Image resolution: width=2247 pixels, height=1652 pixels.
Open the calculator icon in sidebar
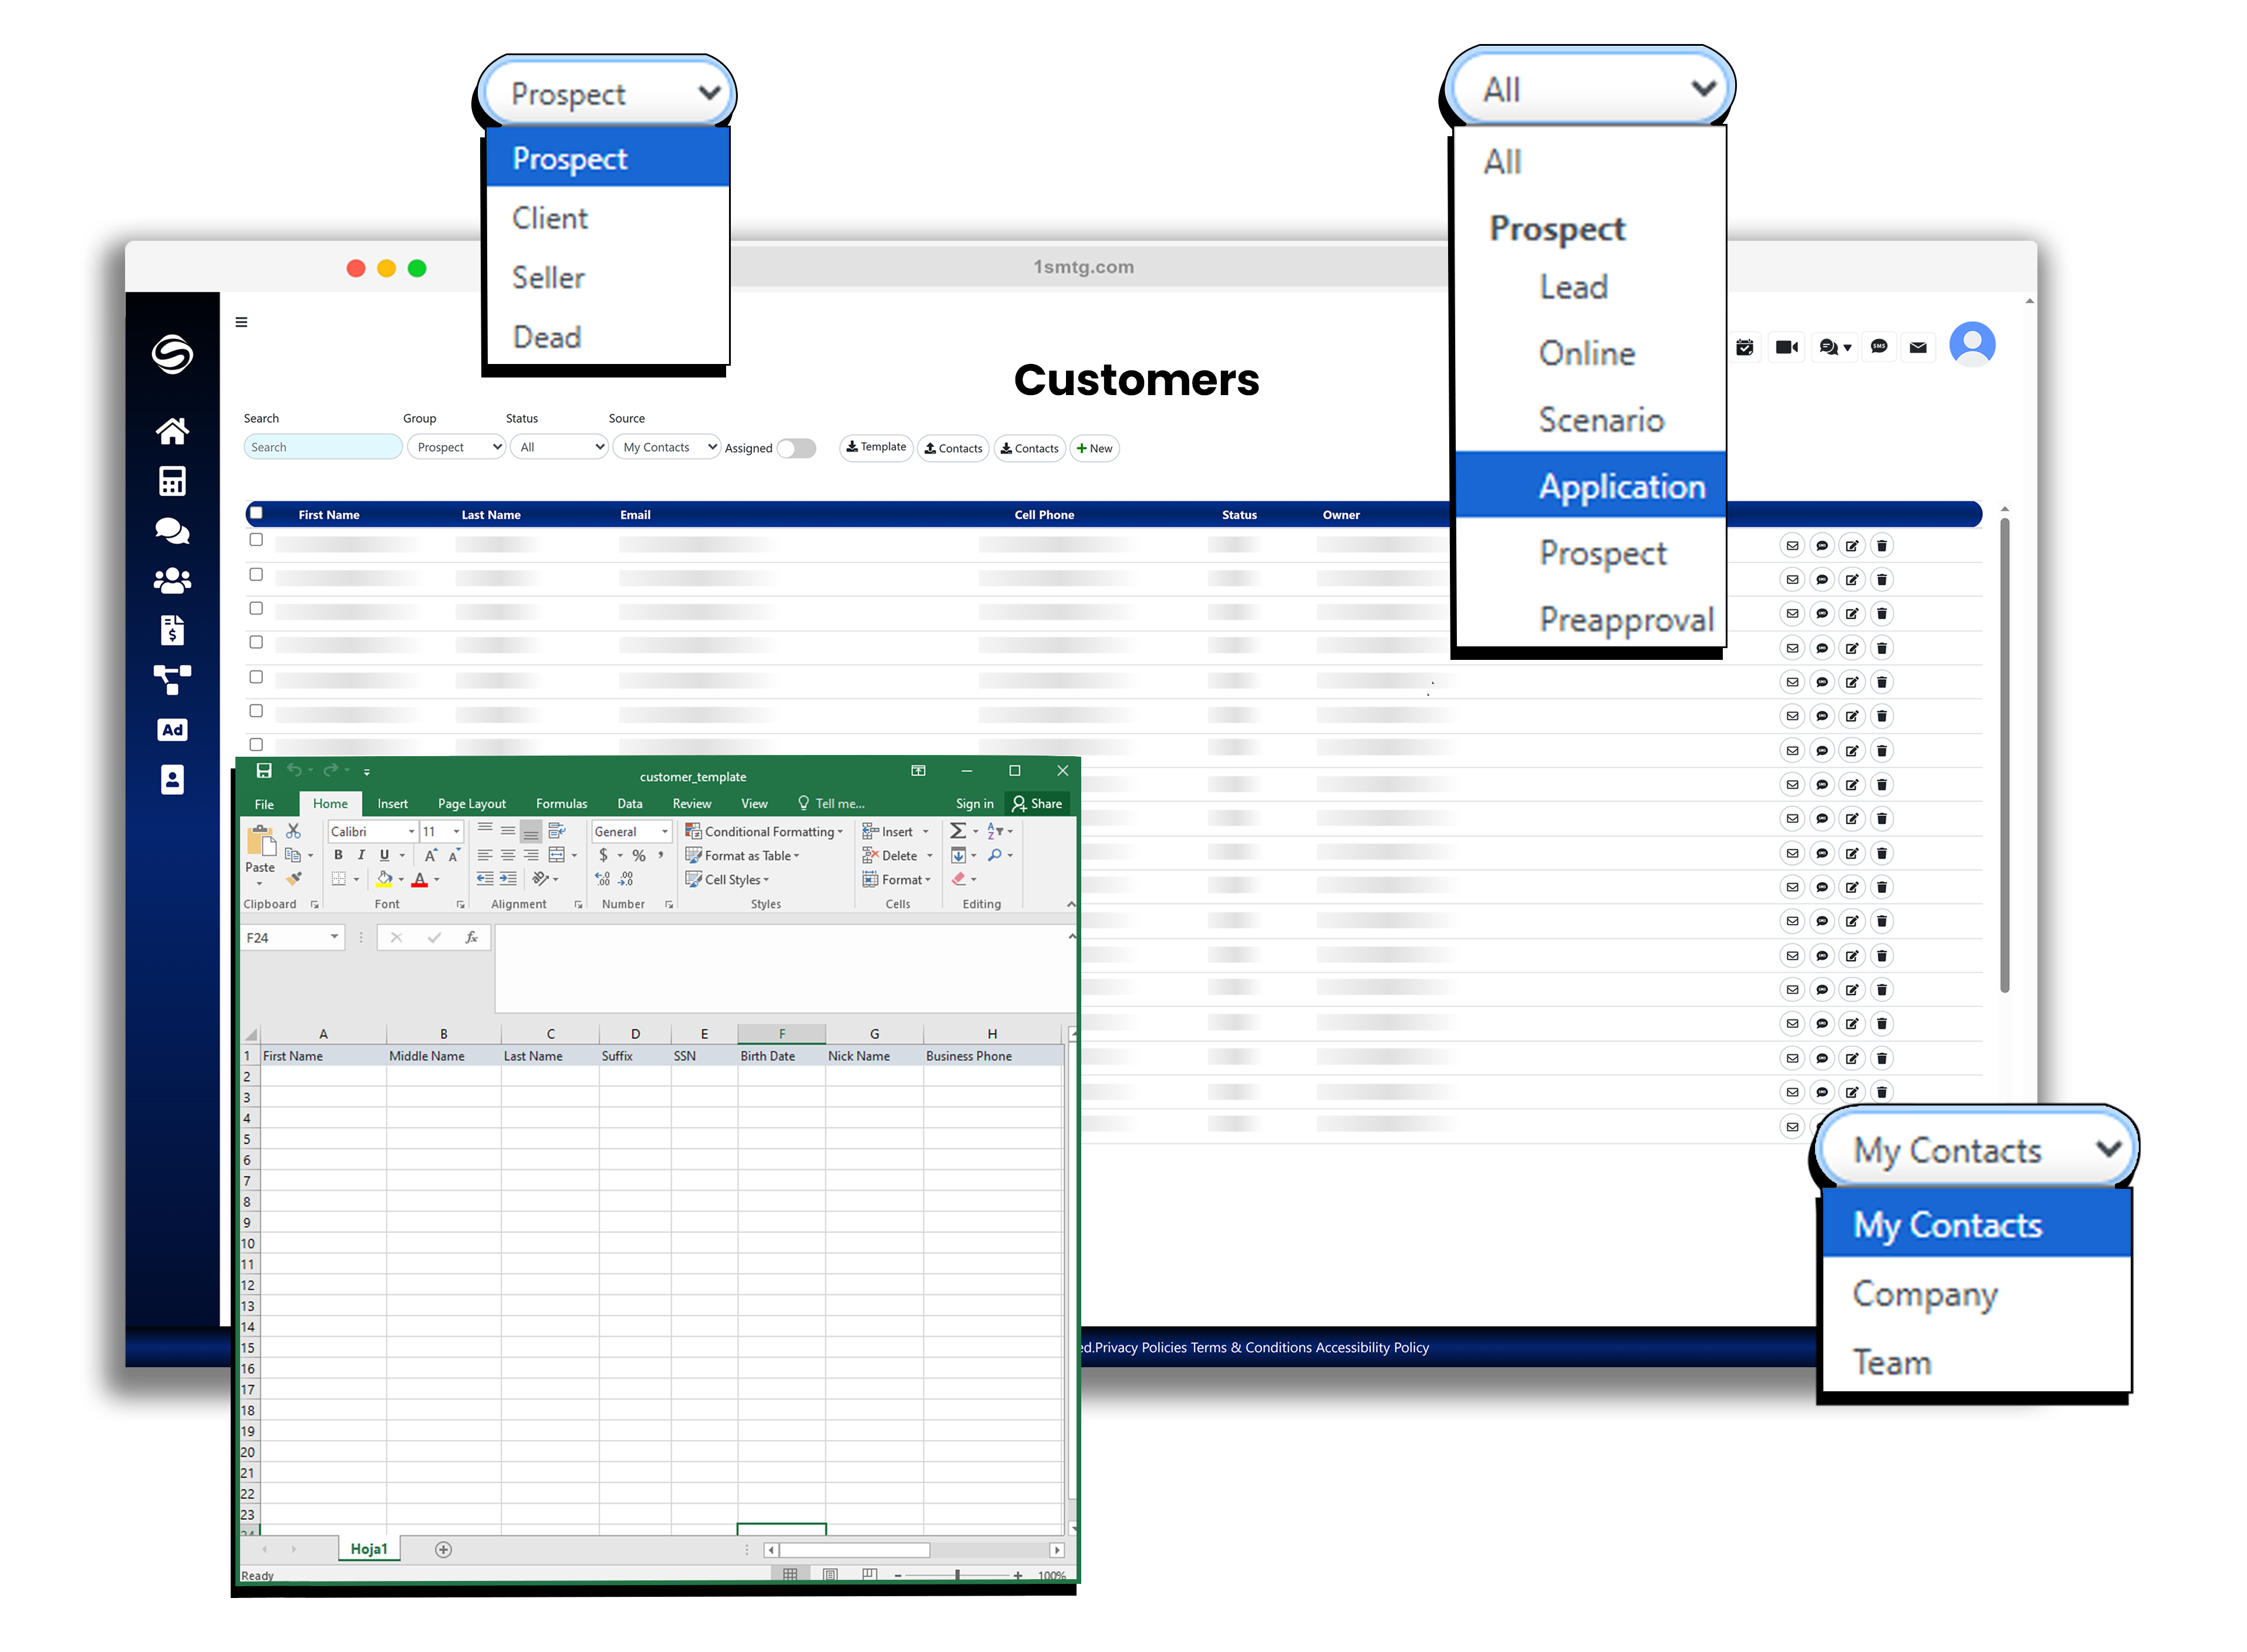tap(172, 481)
